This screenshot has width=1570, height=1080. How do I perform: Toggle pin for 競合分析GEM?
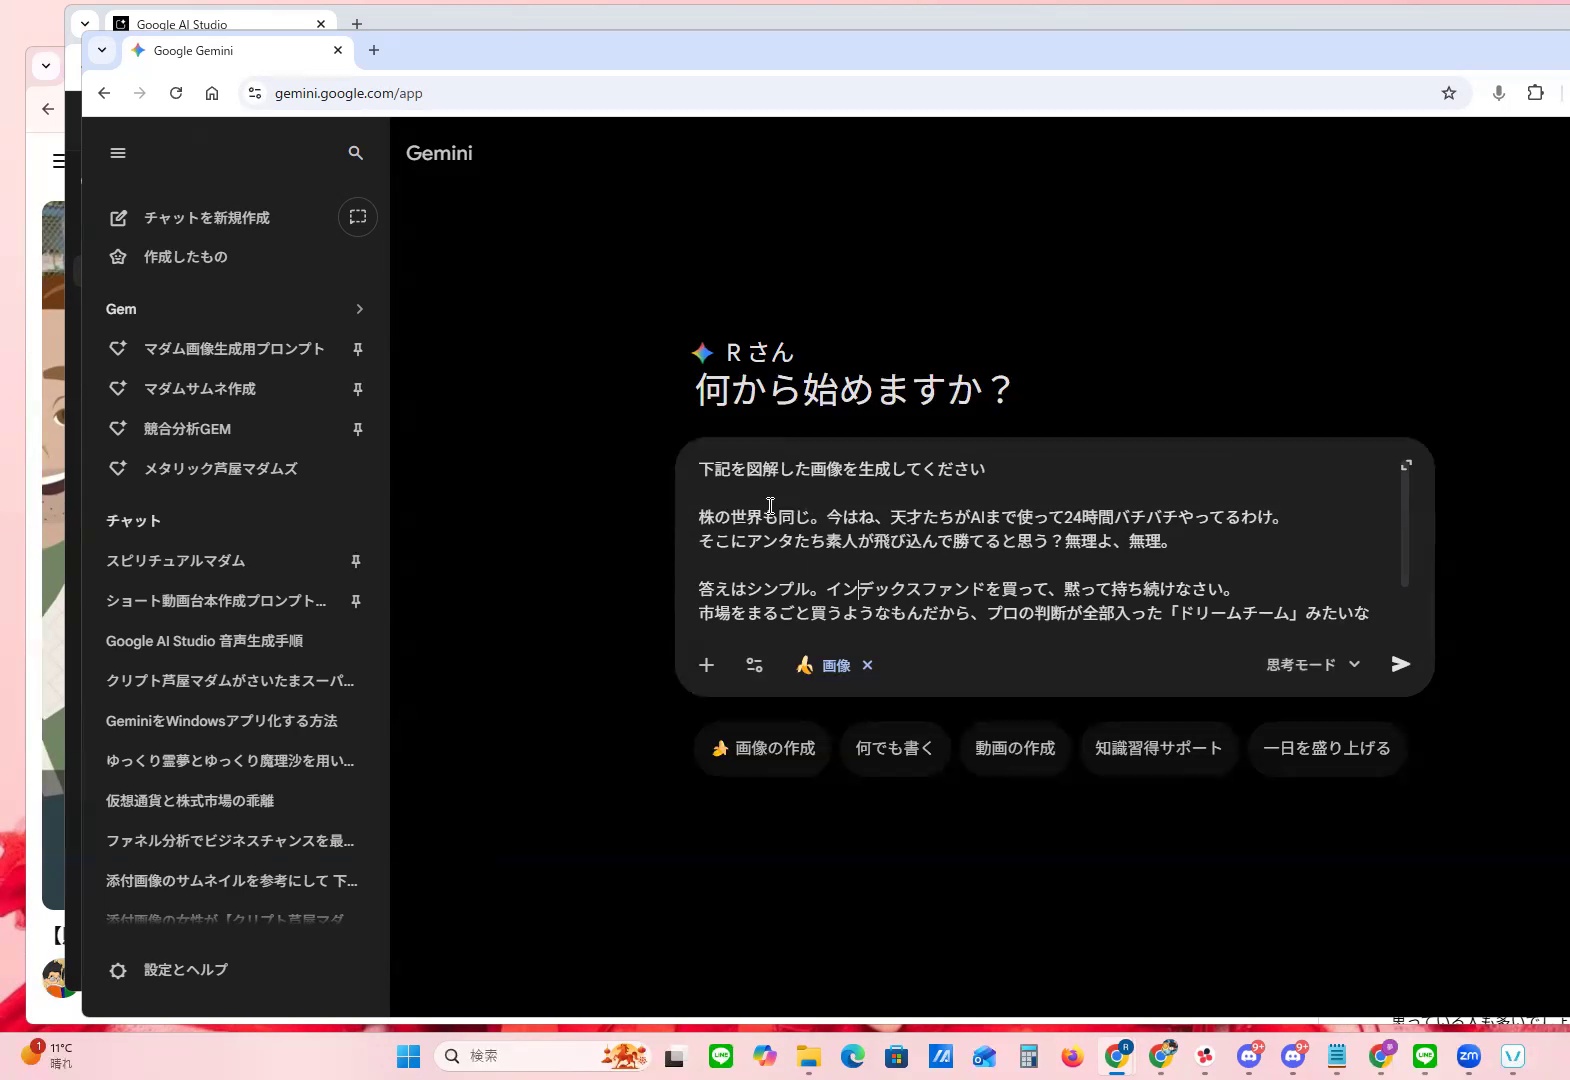tap(358, 429)
